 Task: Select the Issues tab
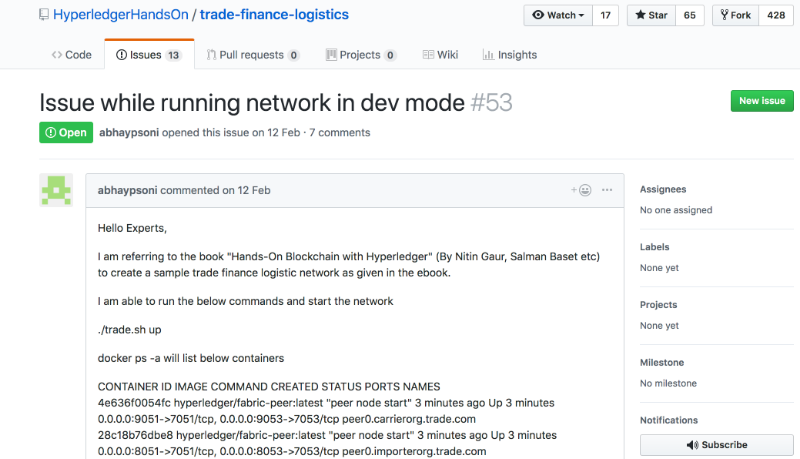click(x=148, y=55)
